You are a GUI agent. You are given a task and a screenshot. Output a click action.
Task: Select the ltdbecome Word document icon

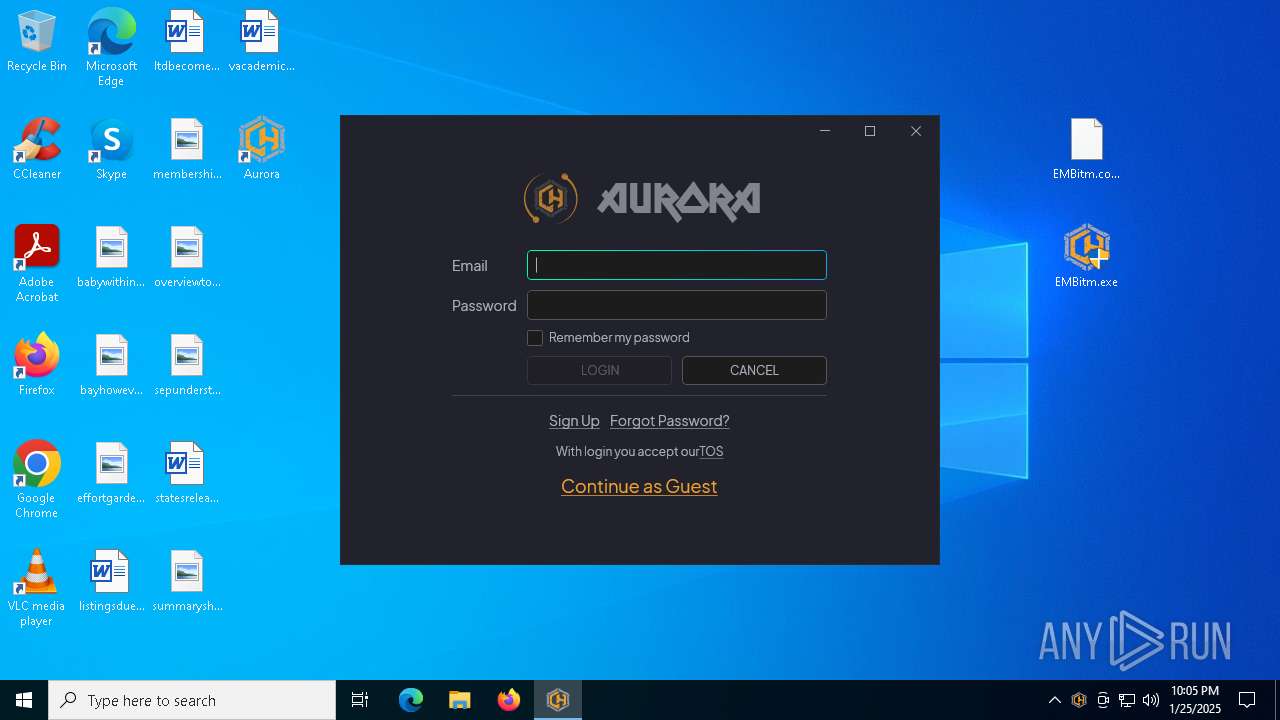(x=186, y=42)
